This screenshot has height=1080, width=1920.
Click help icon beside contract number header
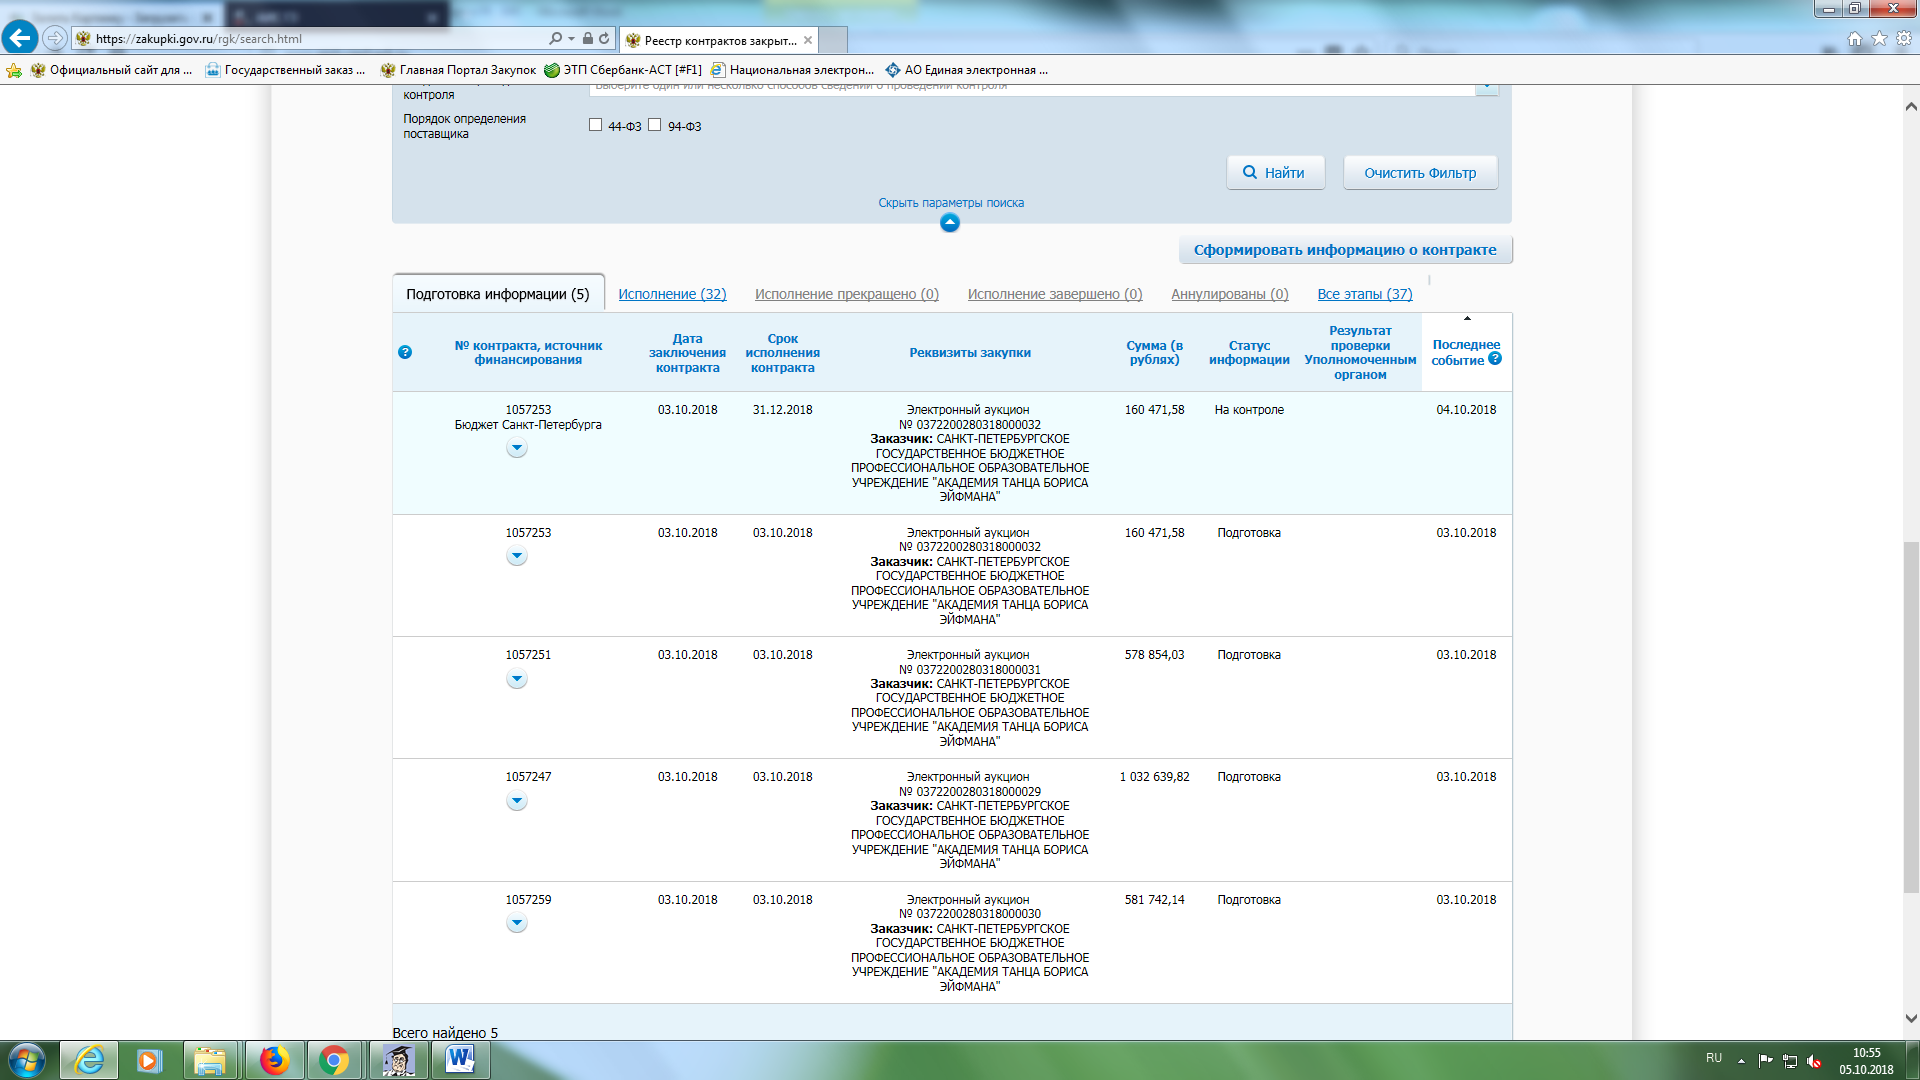pos(405,352)
